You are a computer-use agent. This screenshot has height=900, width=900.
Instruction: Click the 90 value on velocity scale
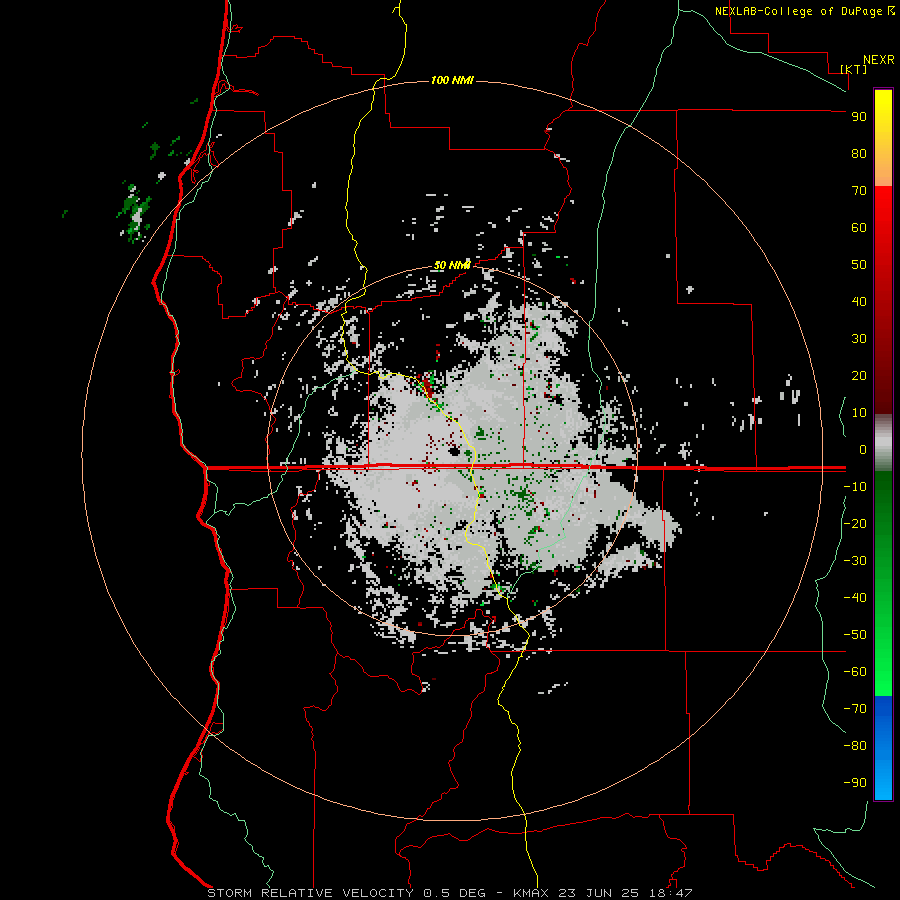(x=859, y=117)
